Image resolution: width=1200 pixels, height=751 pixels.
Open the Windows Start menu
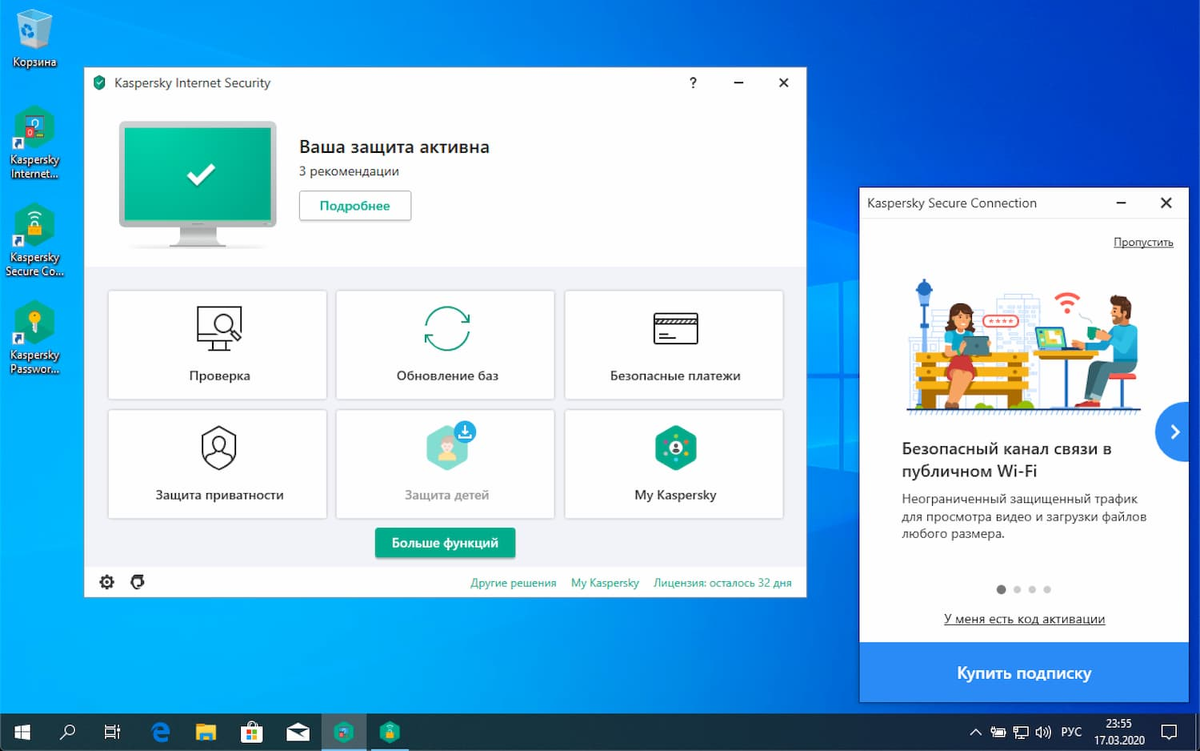coord(22,732)
